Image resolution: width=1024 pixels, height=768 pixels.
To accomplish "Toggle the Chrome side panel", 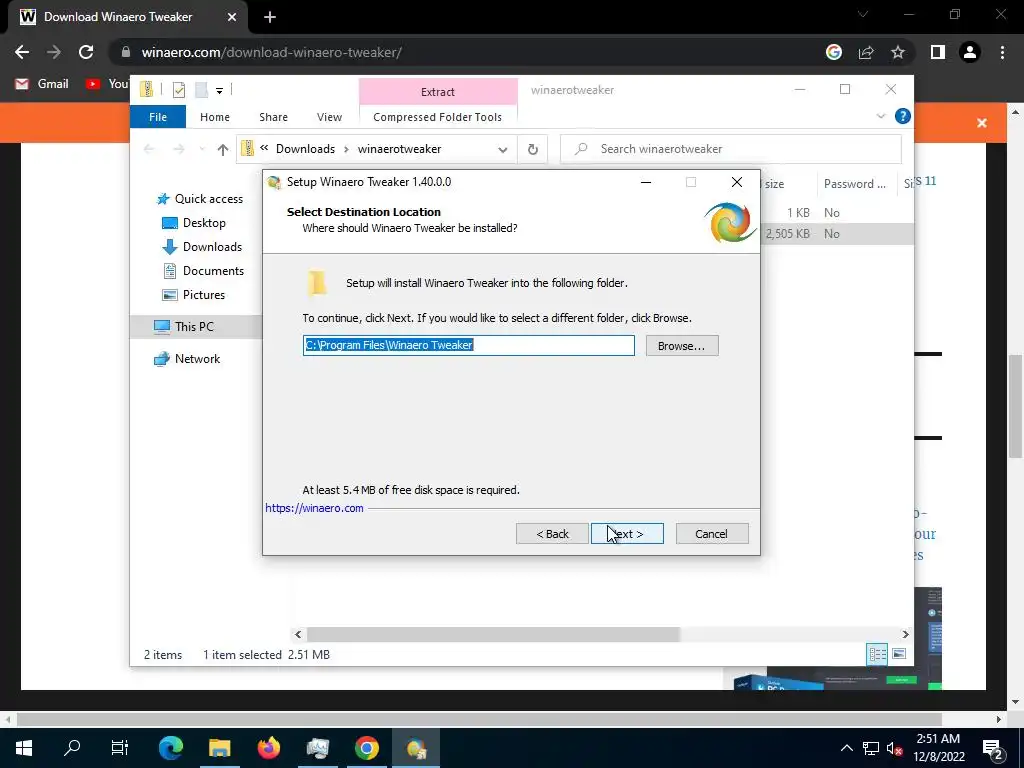I will coord(938,52).
